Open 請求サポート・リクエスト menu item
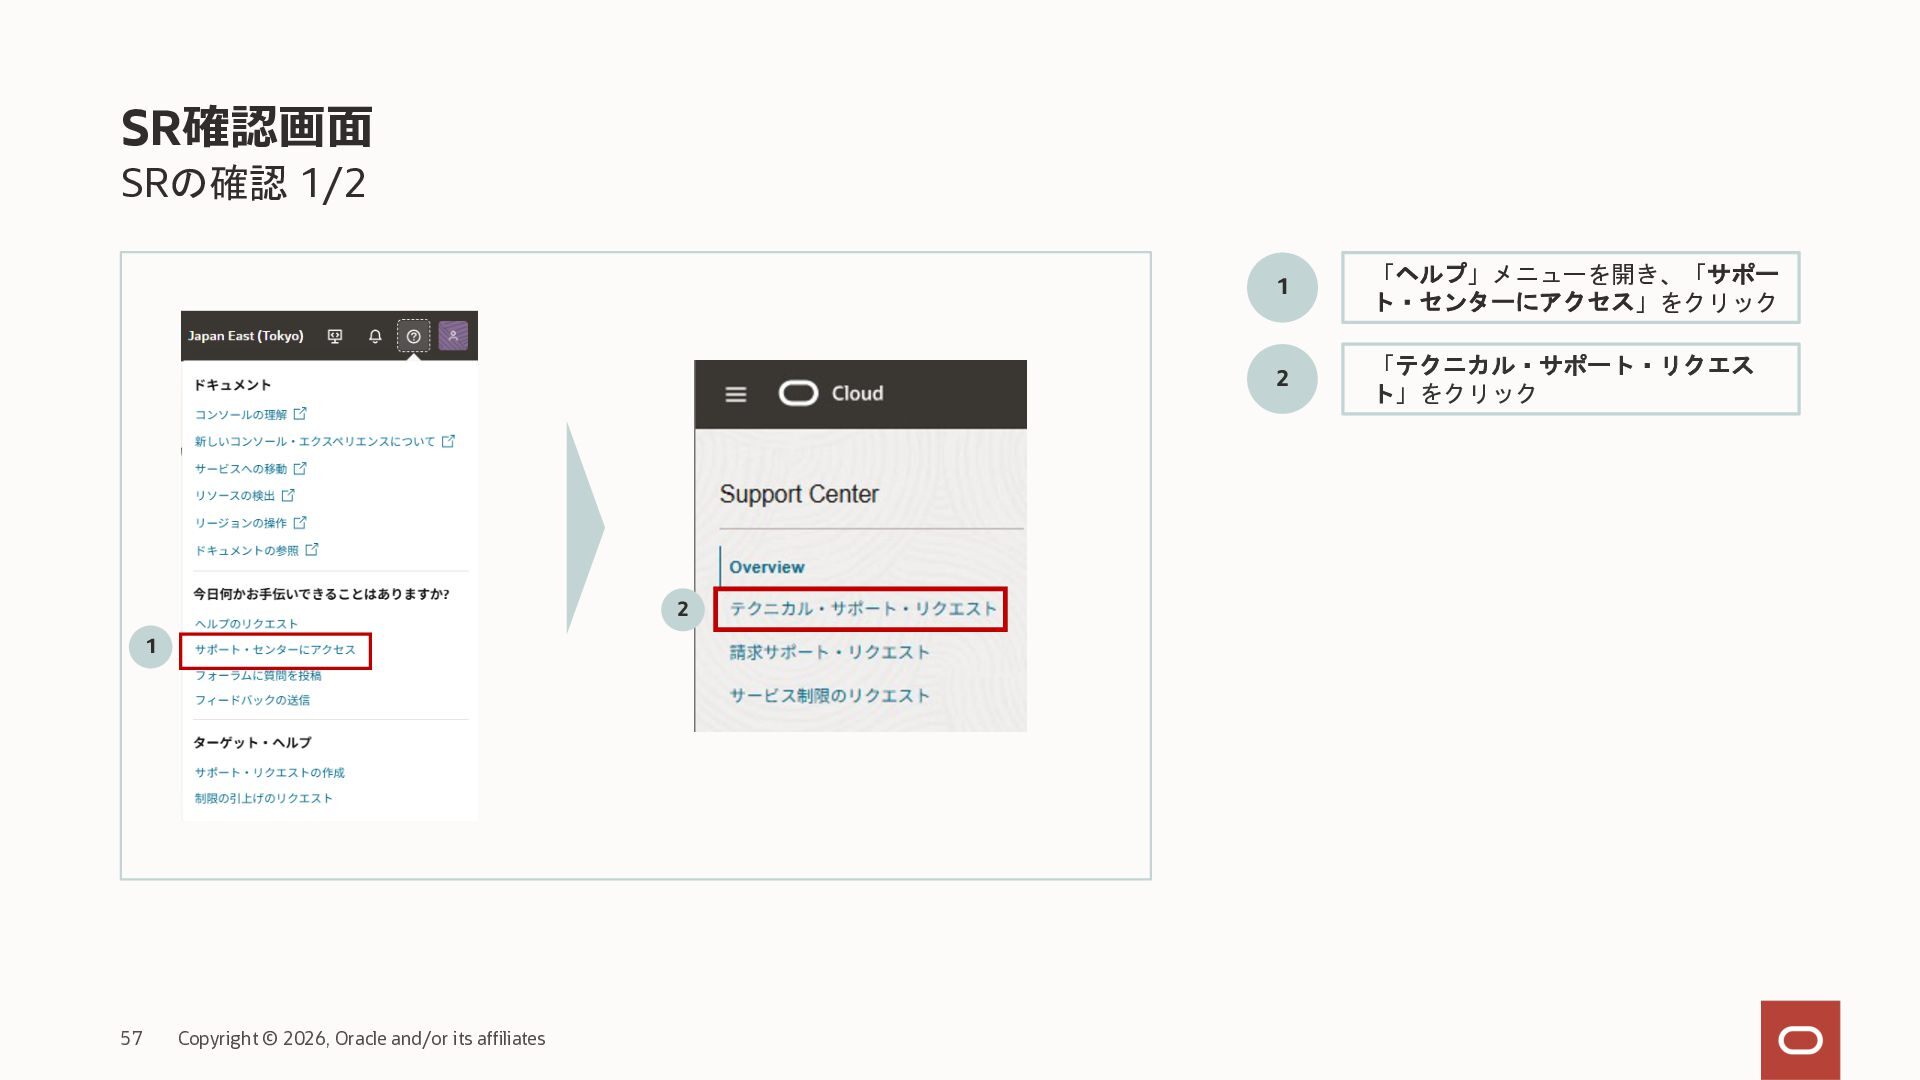The width and height of the screenshot is (1920, 1080). click(x=829, y=652)
